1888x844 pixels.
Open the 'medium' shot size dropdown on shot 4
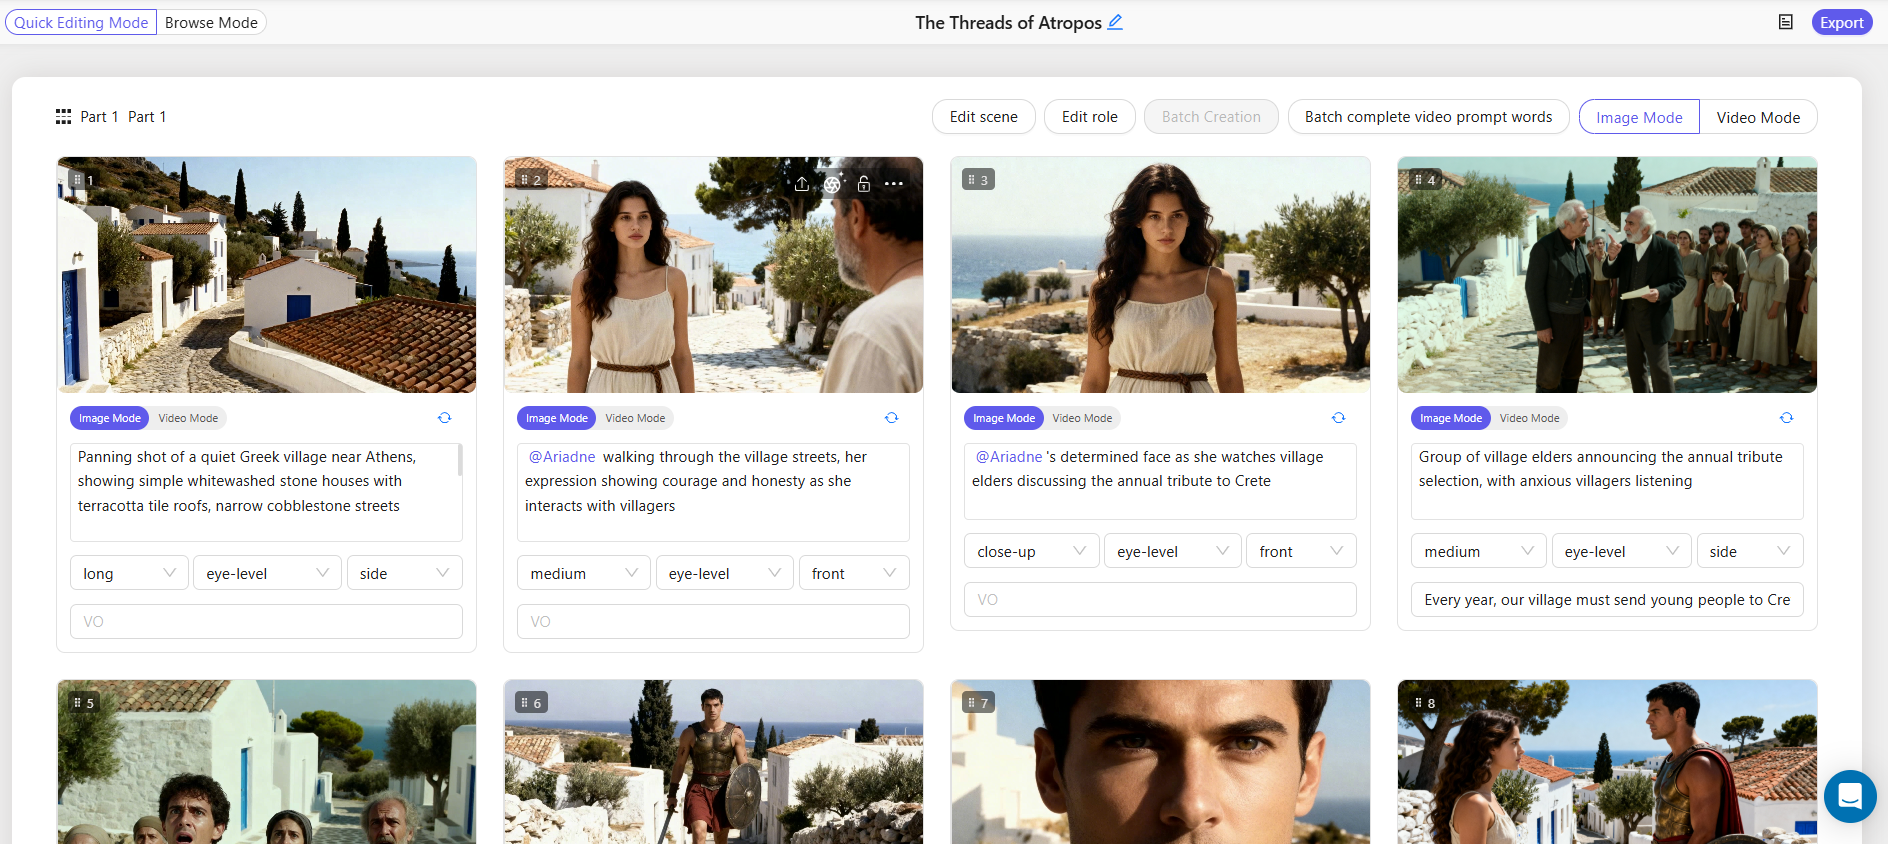click(x=1479, y=551)
